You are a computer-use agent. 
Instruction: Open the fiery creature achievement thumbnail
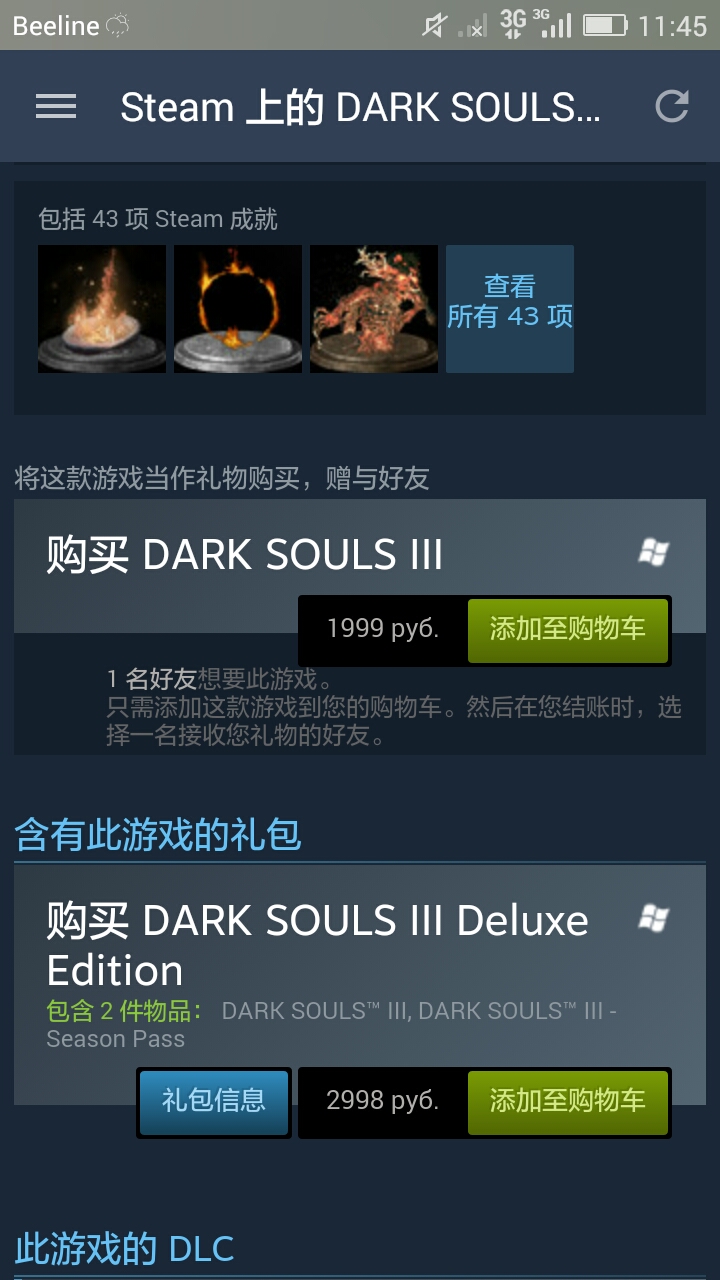pyautogui.click(x=374, y=309)
